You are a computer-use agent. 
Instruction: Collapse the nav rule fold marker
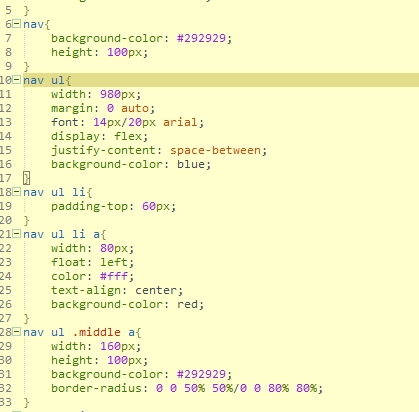(16, 24)
